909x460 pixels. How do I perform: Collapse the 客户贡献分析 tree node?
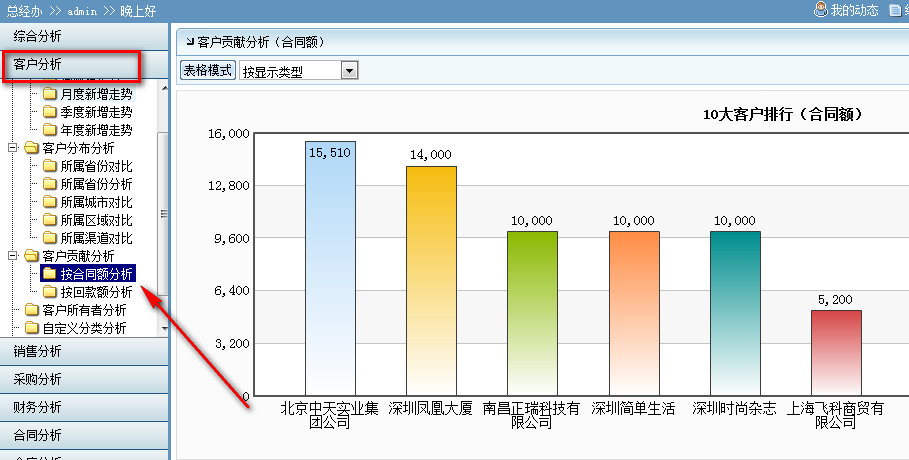pos(13,256)
